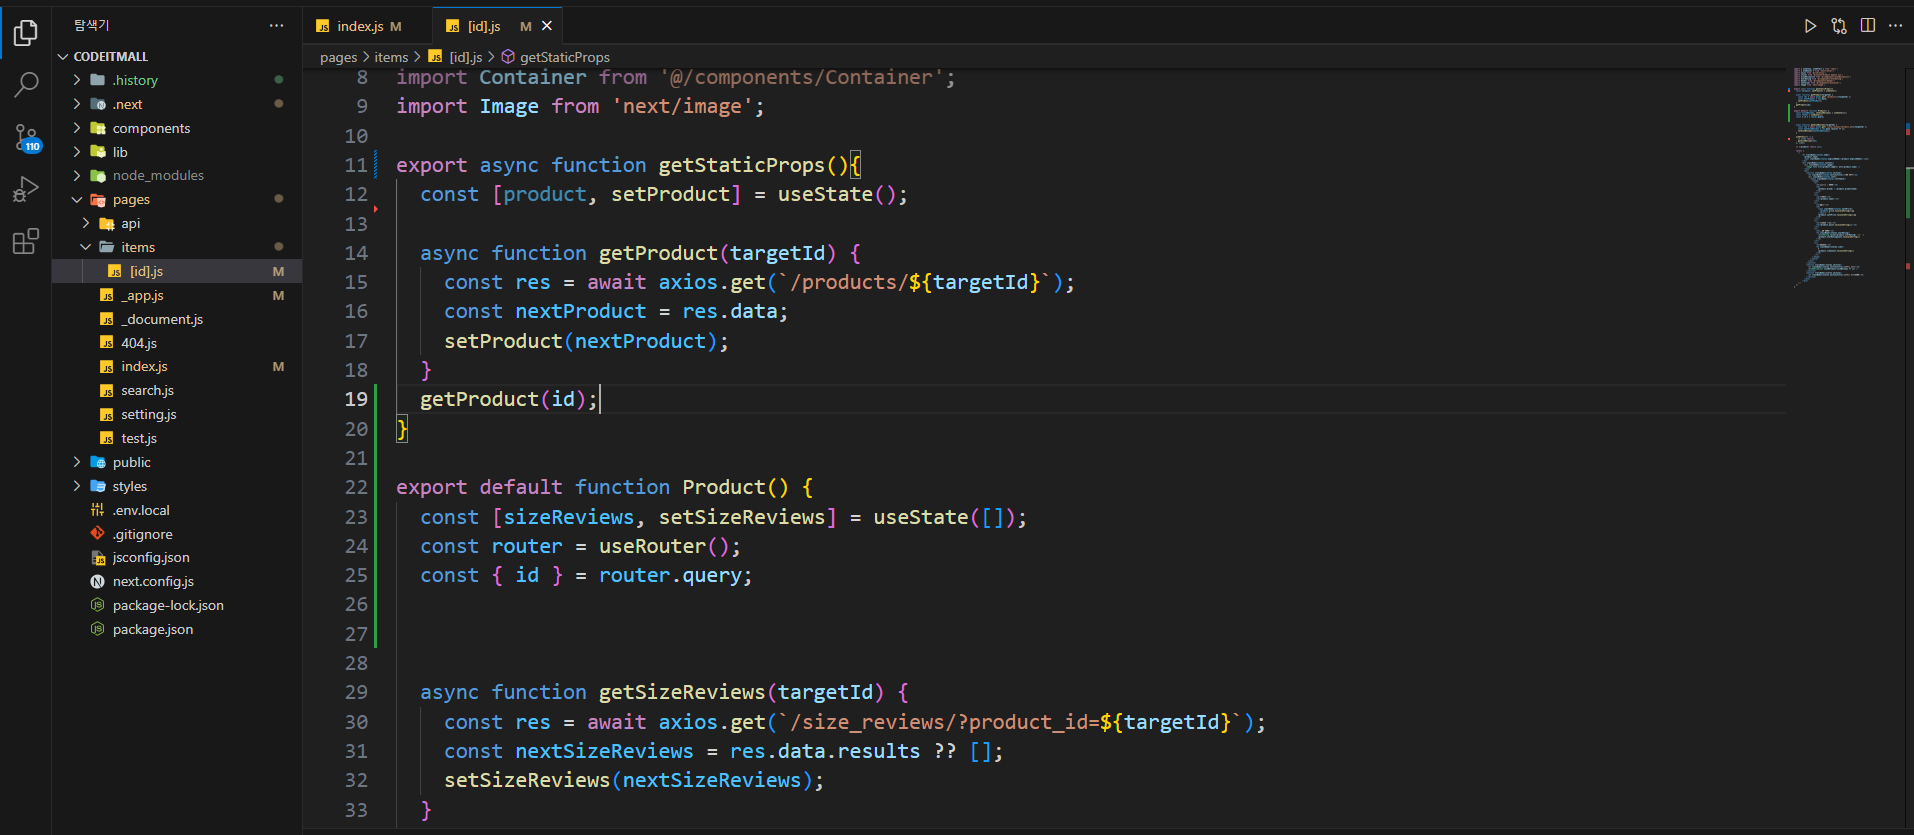The image size is (1914, 835).
Task: Place cursor on 'getStaticProps' function name
Action: pyautogui.click(x=741, y=165)
